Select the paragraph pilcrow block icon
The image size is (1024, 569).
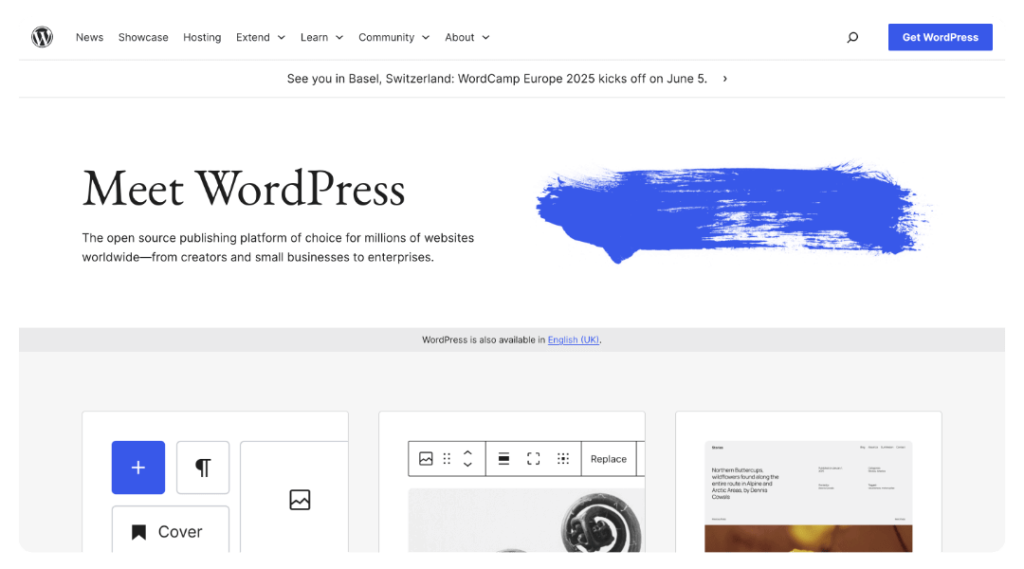coord(203,467)
